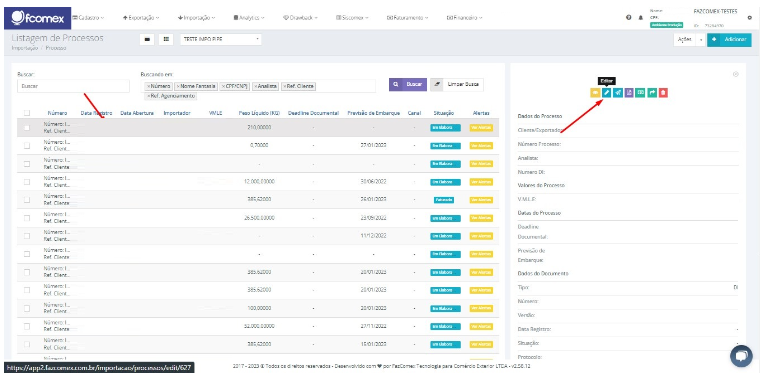Switch to table grid view icon
This screenshot has height=386, width=762.
tap(166, 39)
